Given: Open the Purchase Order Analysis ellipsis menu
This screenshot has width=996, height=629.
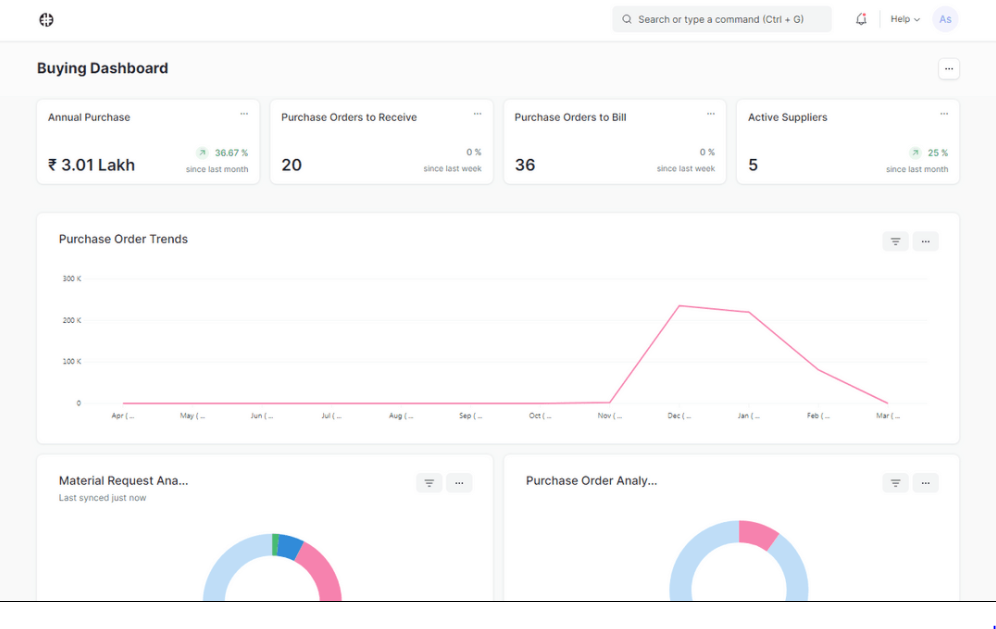Looking at the screenshot, I should point(925,483).
